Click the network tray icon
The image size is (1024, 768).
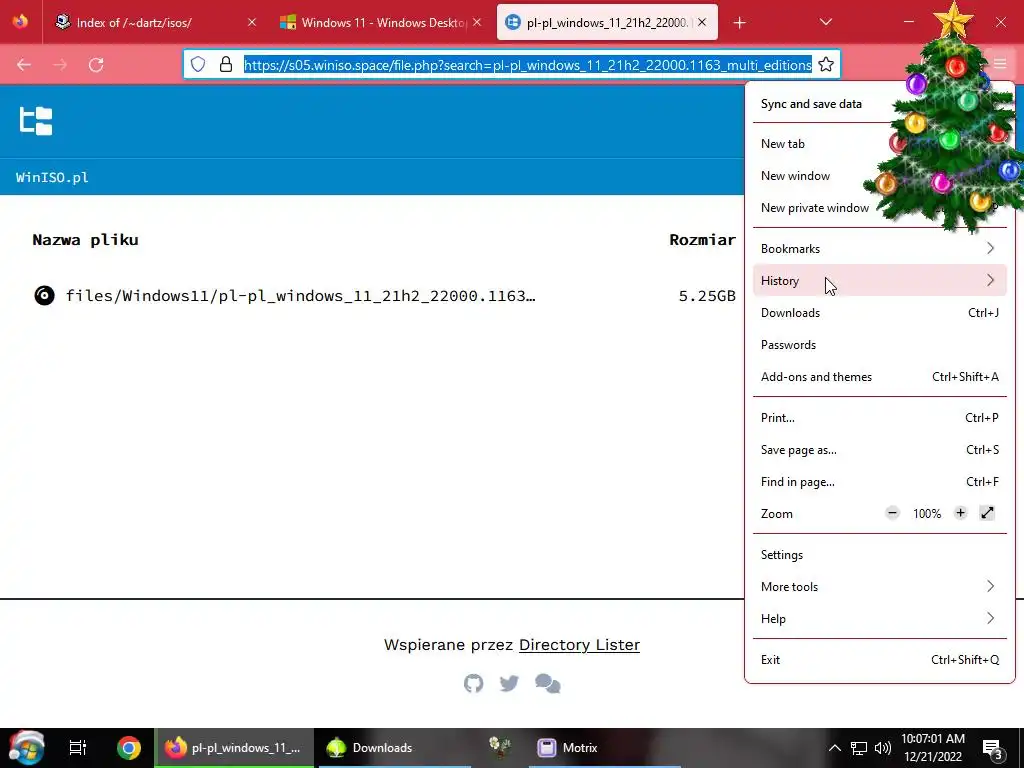859,748
